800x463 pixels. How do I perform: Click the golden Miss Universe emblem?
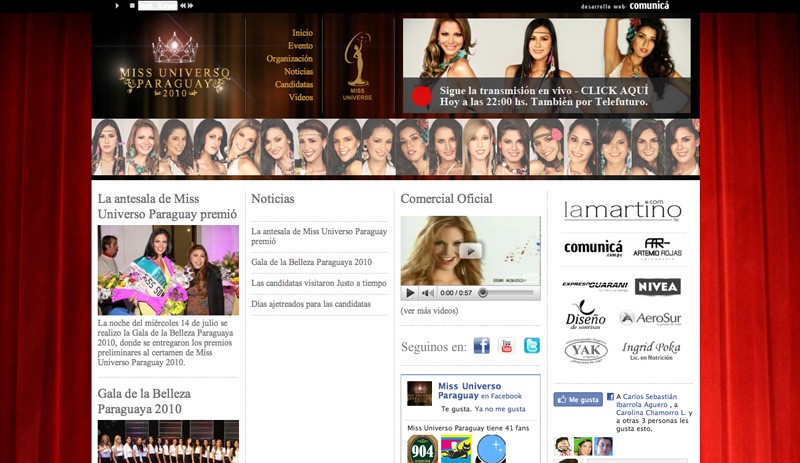pos(358,66)
